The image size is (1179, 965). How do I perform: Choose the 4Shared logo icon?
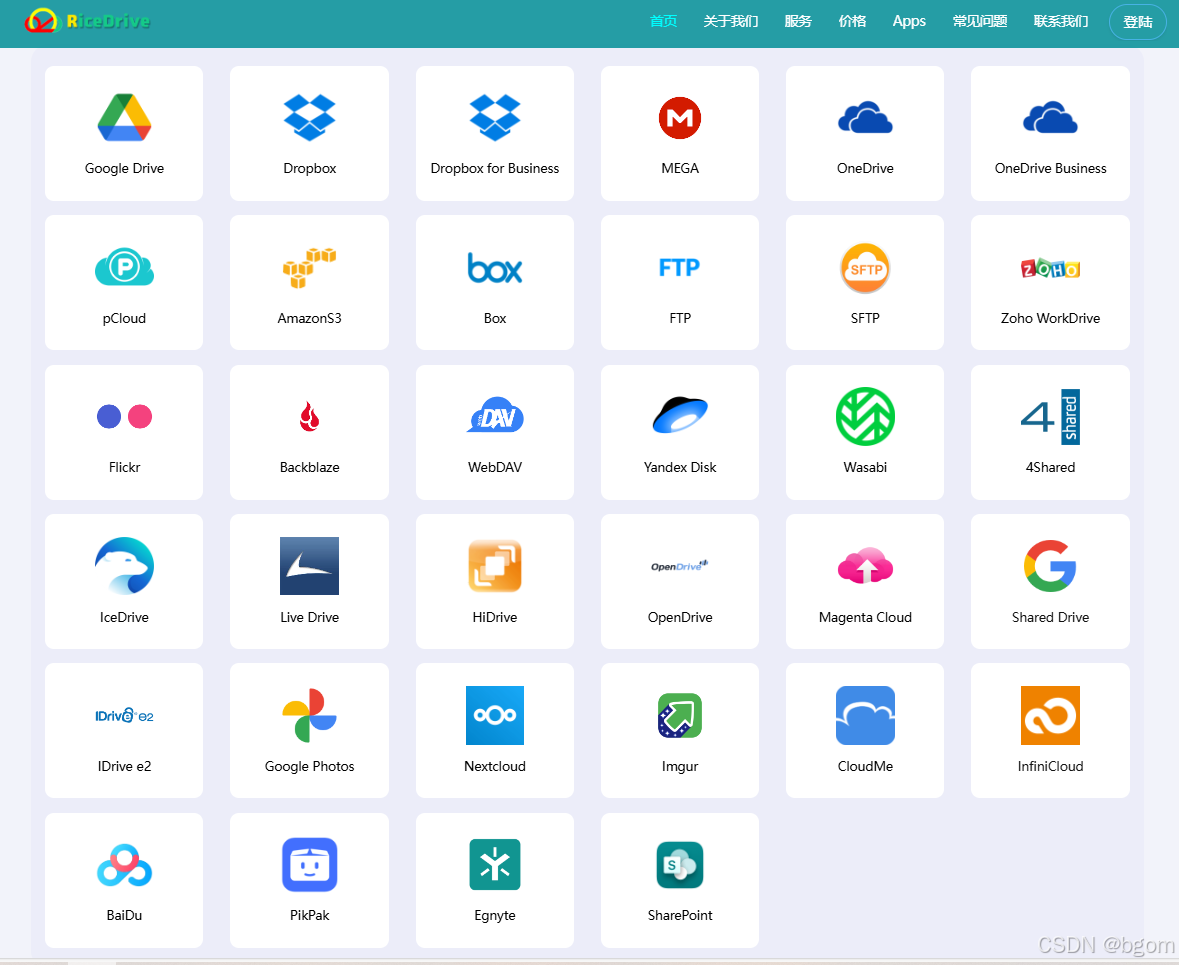coord(1050,416)
